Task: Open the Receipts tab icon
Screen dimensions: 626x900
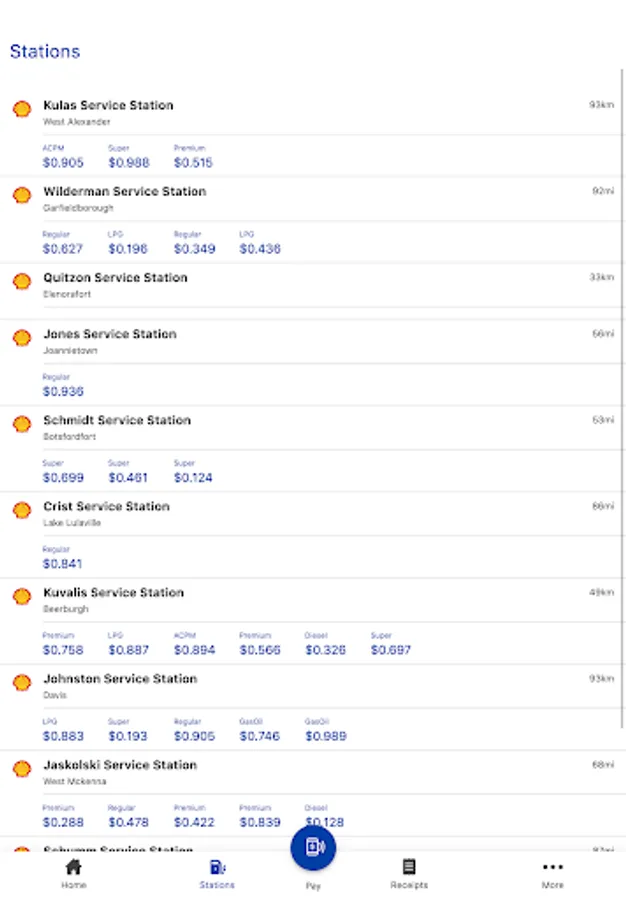Action: point(408,867)
